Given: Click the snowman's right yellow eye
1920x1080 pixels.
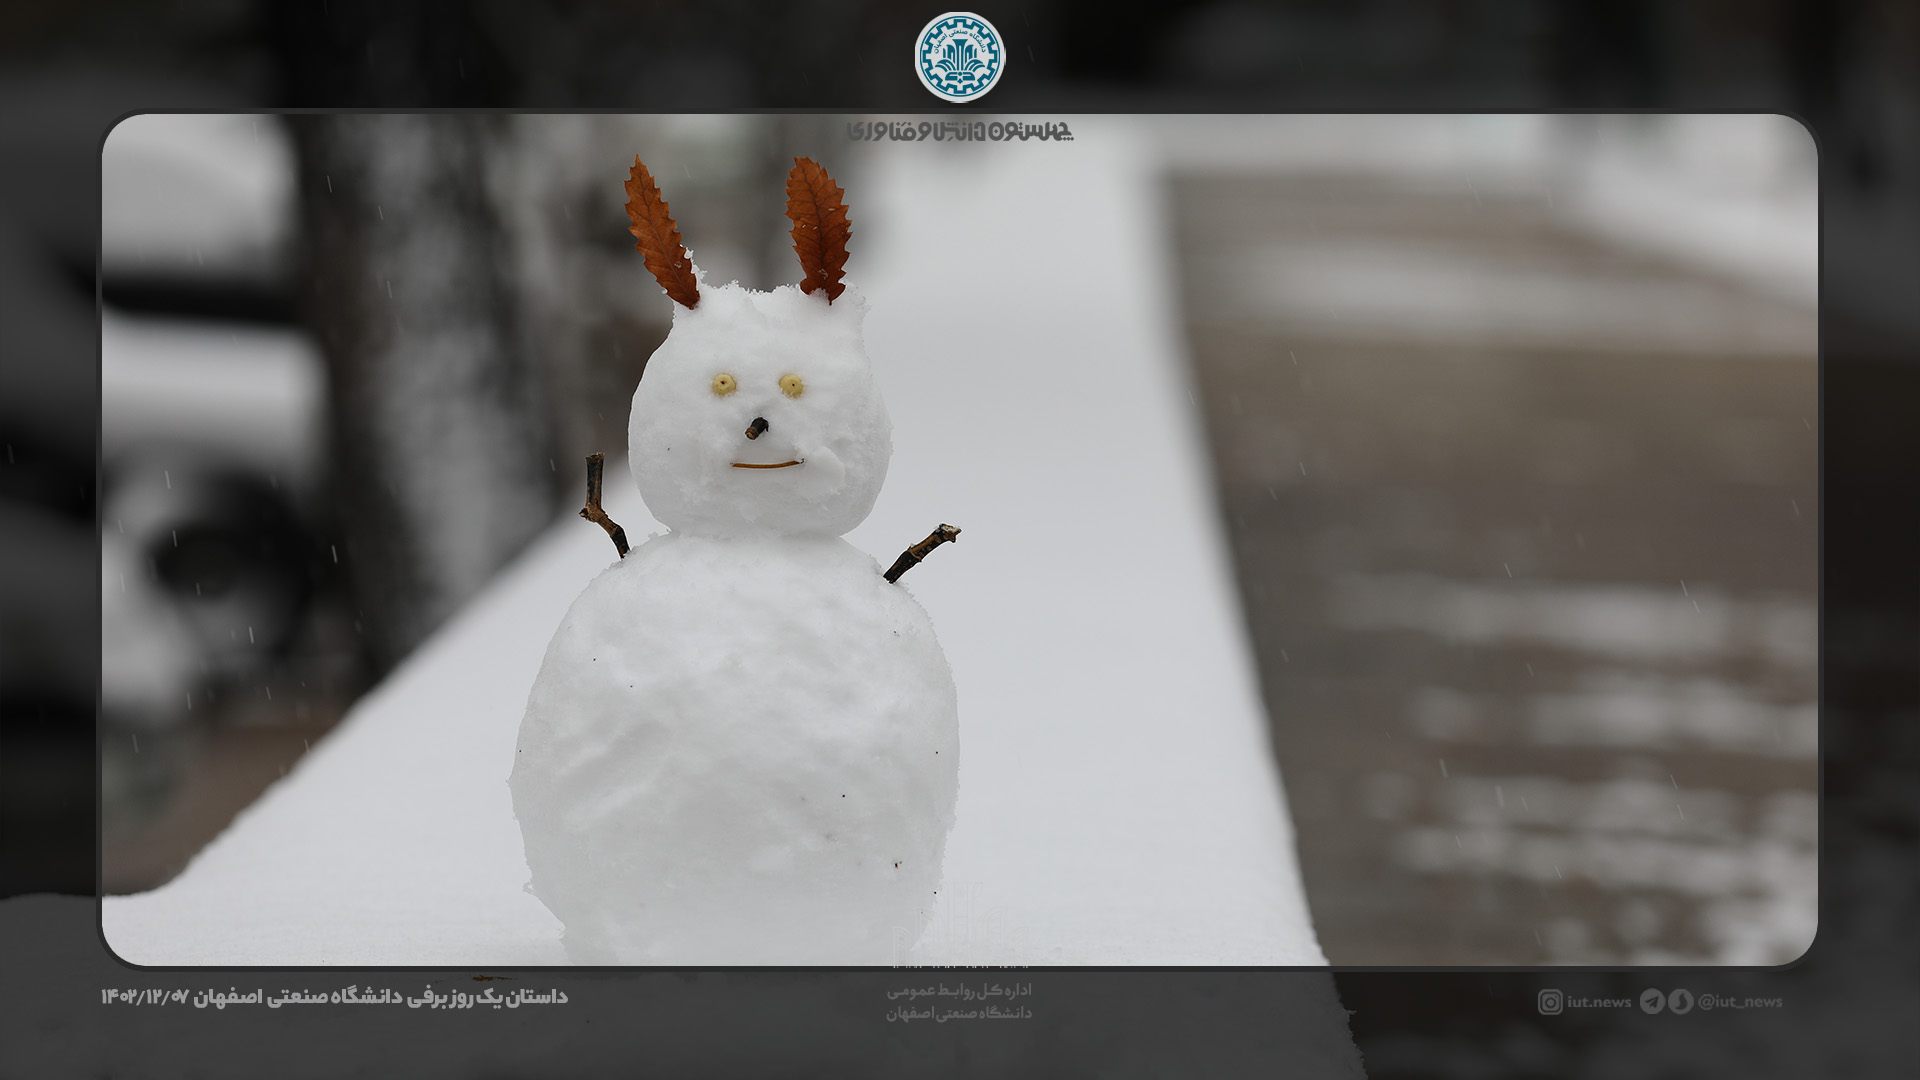Looking at the screenshot, I should click(791, 386).
